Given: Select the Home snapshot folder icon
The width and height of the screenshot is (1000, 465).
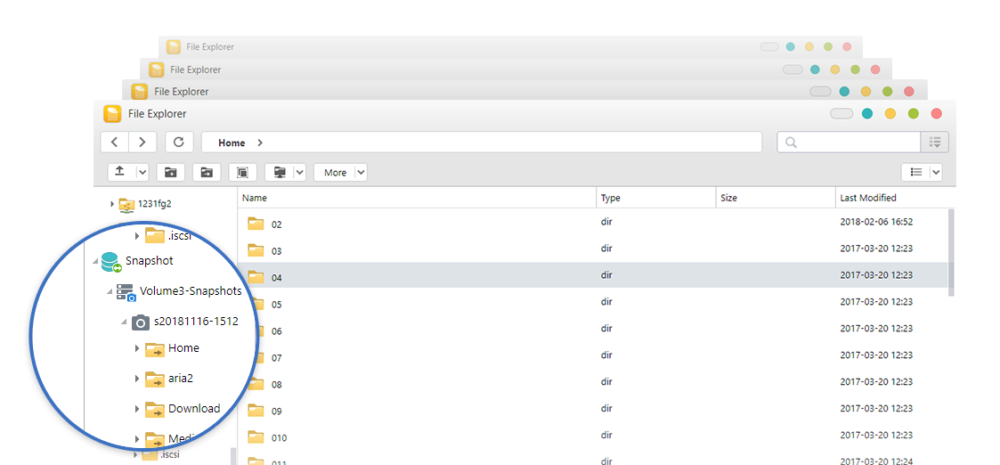Looking at the screenshot, I should [x=155, y=349].
